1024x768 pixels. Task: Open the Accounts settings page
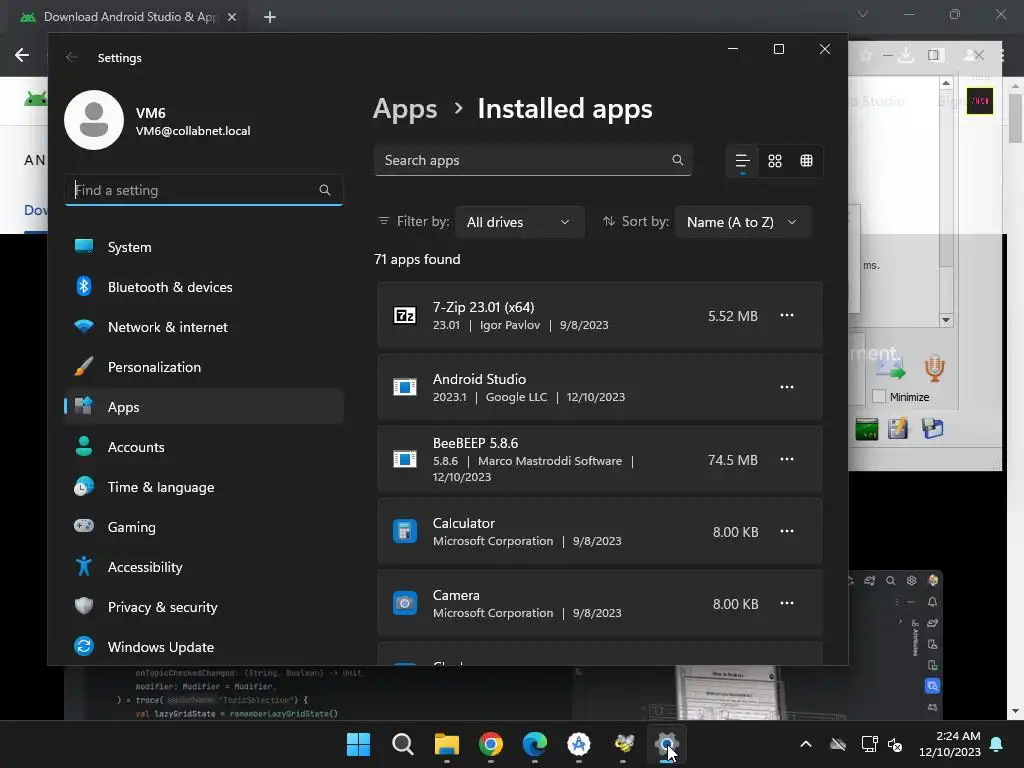(x=204, y=447)
